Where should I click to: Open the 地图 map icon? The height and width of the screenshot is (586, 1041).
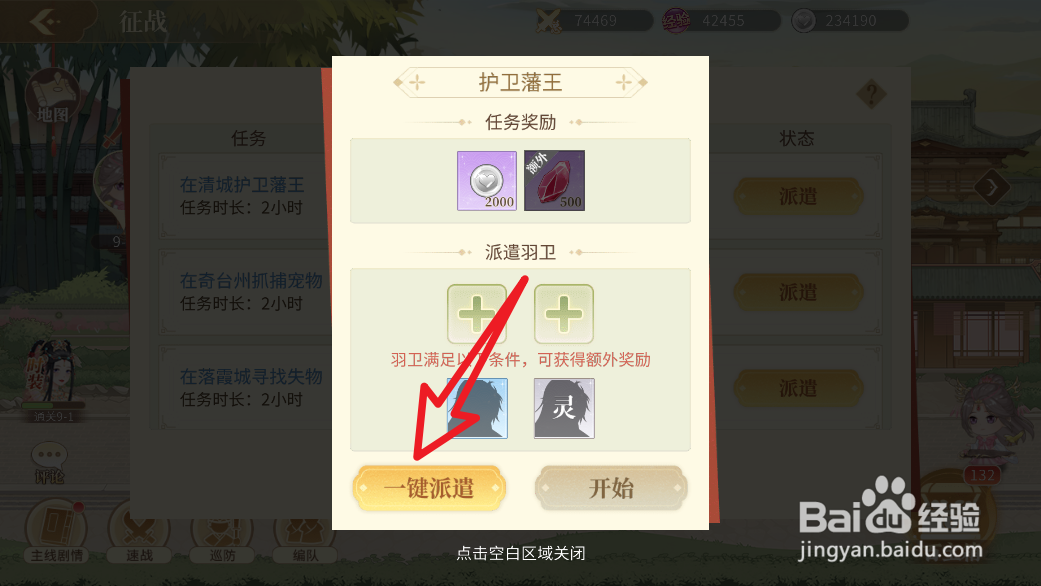(x=52, y=97)
